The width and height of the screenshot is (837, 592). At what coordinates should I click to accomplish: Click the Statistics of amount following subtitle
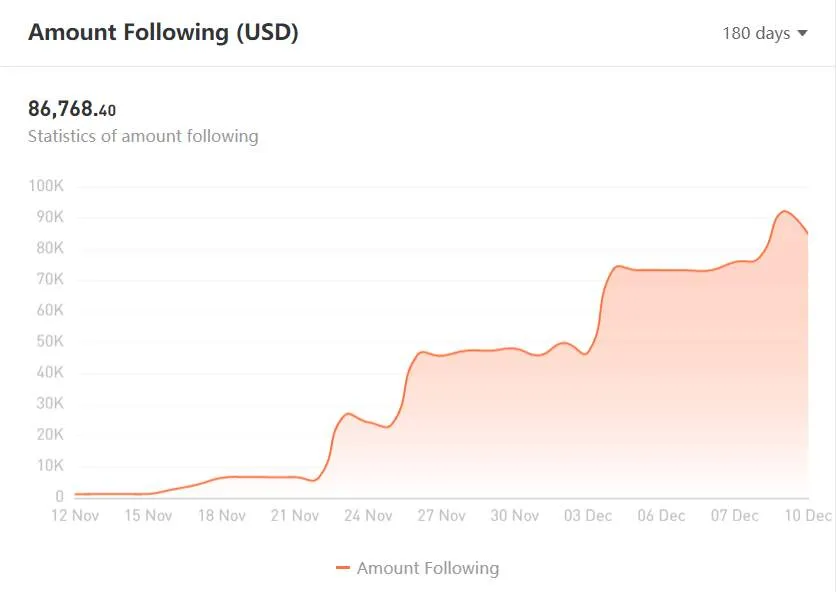143,136
